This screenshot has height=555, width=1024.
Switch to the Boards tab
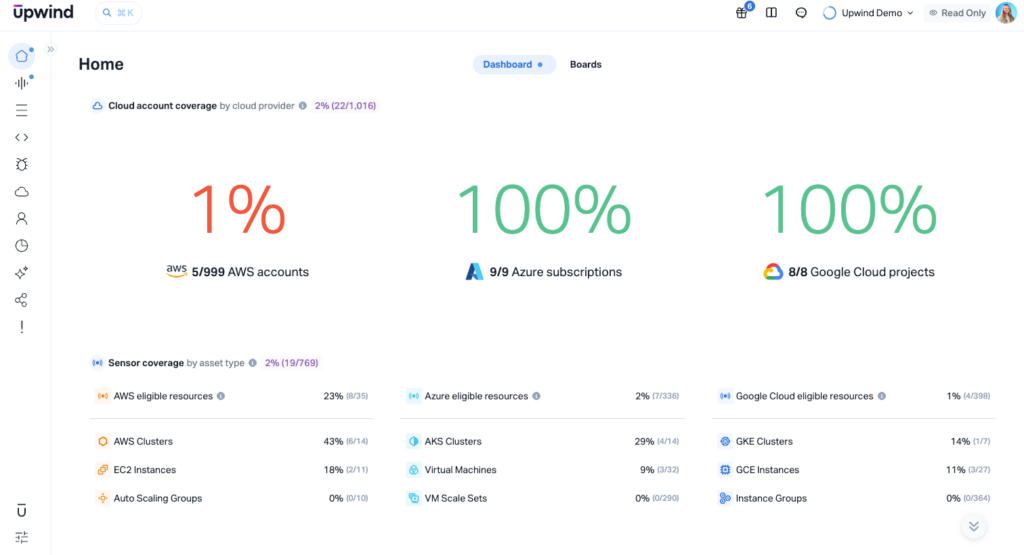pos(585,64)
